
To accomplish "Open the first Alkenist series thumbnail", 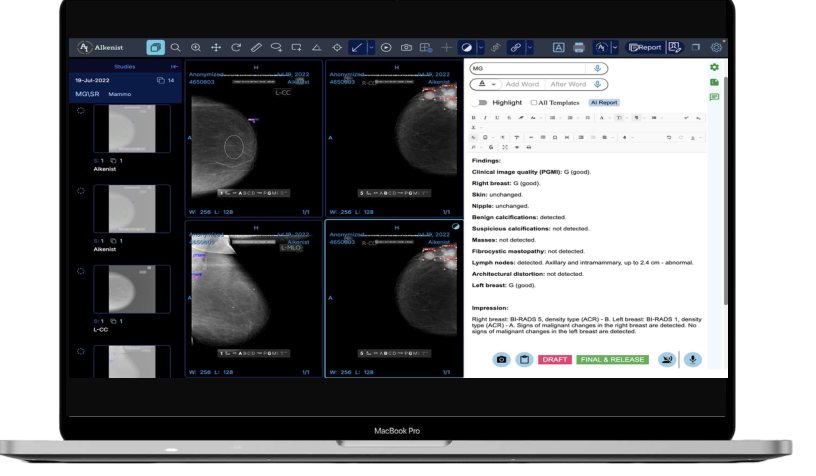I will pyautogui.click(x=132, y=128).
